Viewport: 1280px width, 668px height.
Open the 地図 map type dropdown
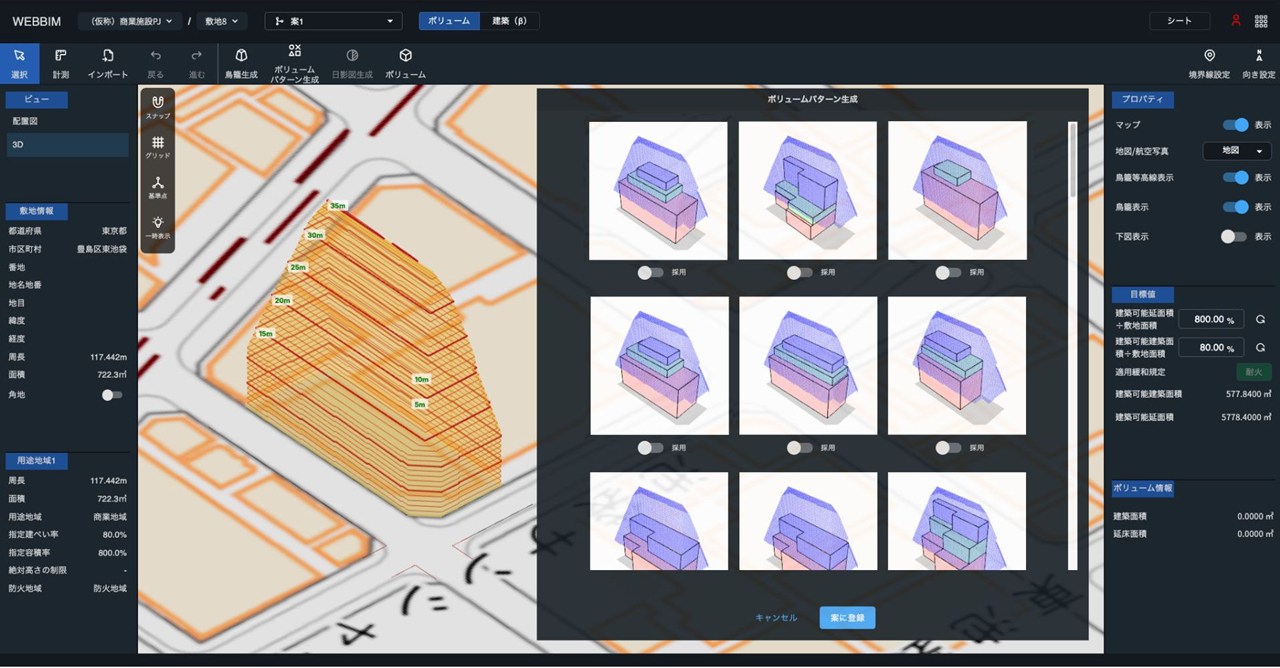pos(1236,151)
